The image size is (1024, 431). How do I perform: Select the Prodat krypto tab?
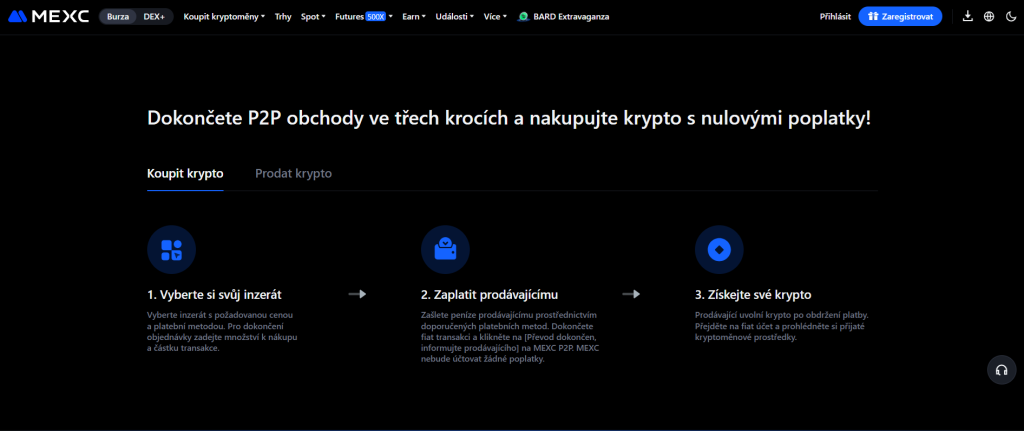[293, 174]
